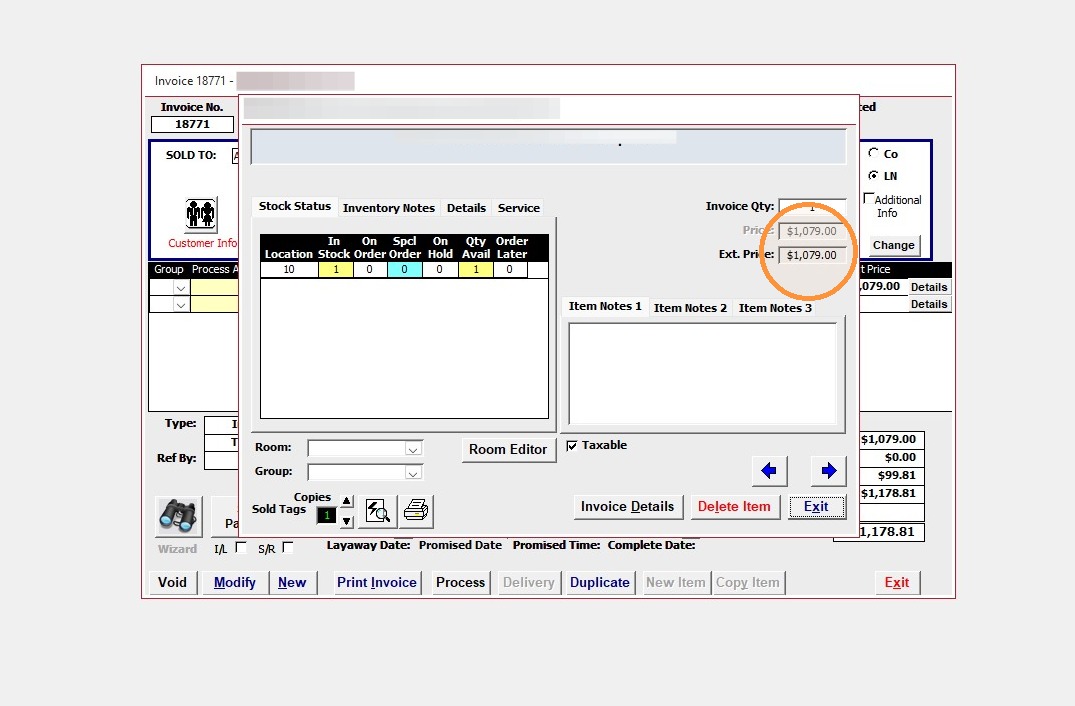Image resolution: width=1075 pixels, height=706 pixels.
Task: Expand first Group column dropdown in invoice grid
Action: (181, 288)
